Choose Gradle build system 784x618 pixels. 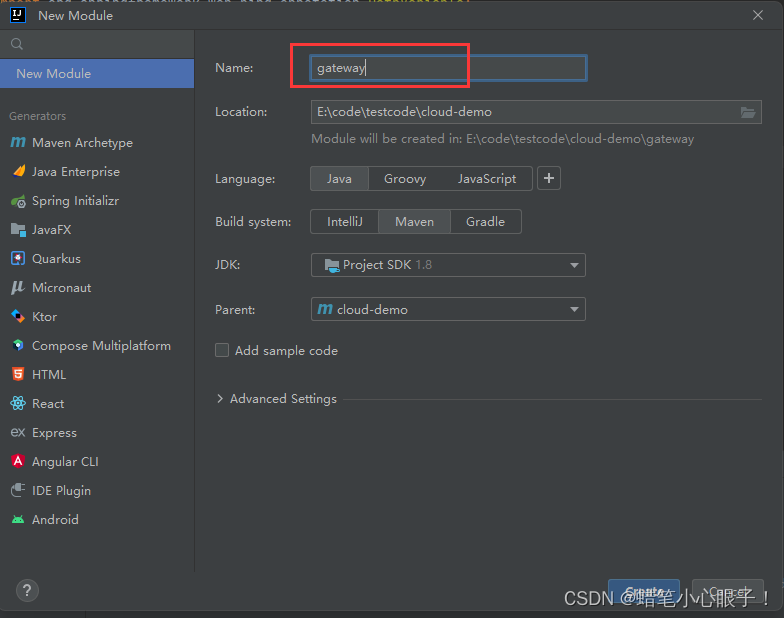click(x=486, y=222)
